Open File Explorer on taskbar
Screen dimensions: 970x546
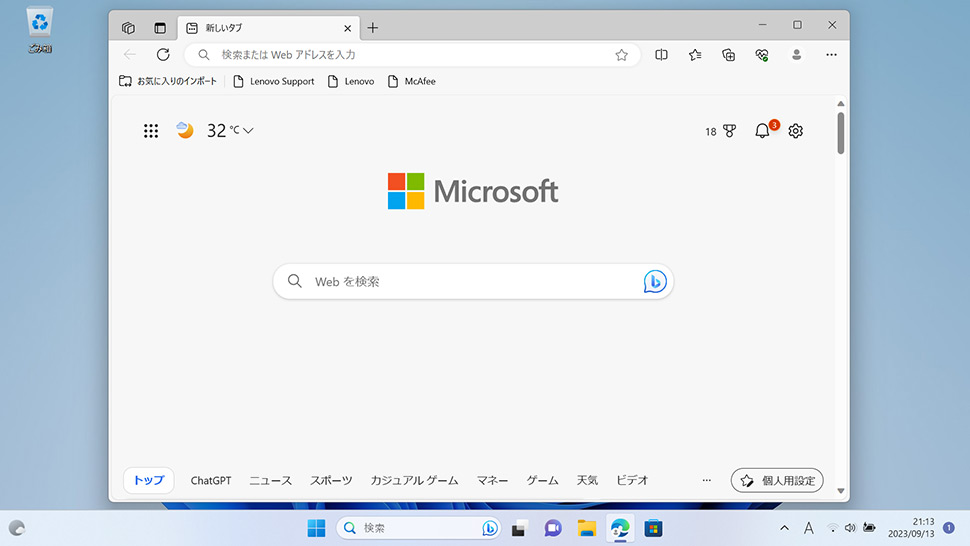point(586,528)
